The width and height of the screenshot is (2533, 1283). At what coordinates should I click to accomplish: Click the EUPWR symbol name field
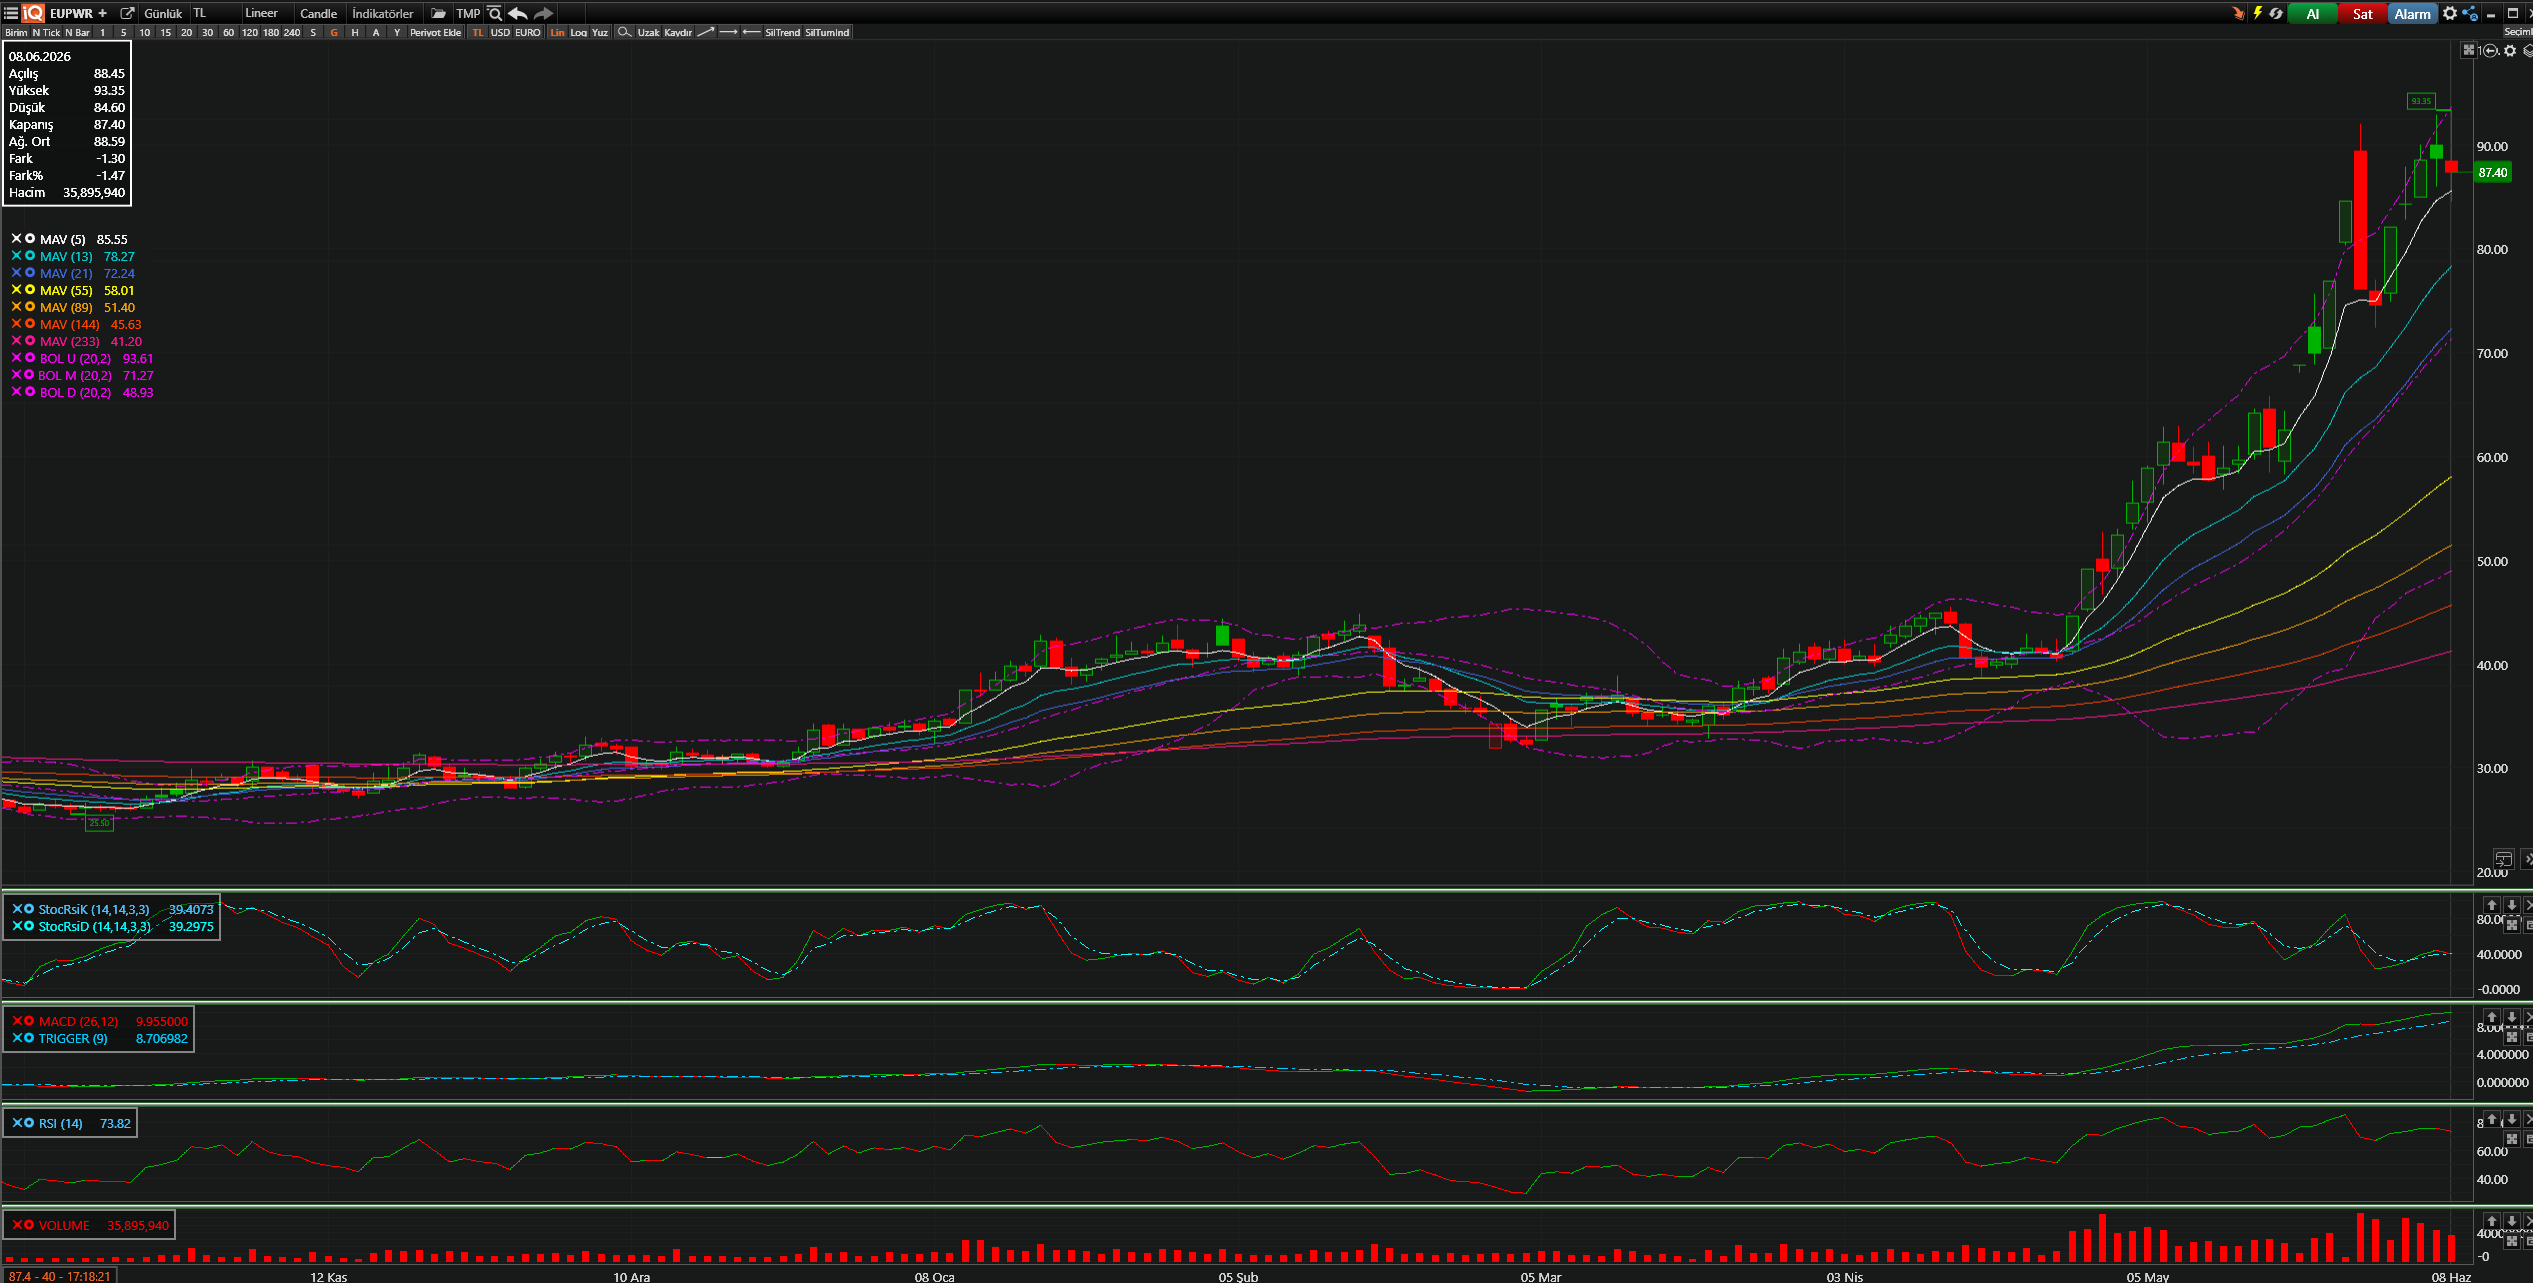tap(71, 13)
